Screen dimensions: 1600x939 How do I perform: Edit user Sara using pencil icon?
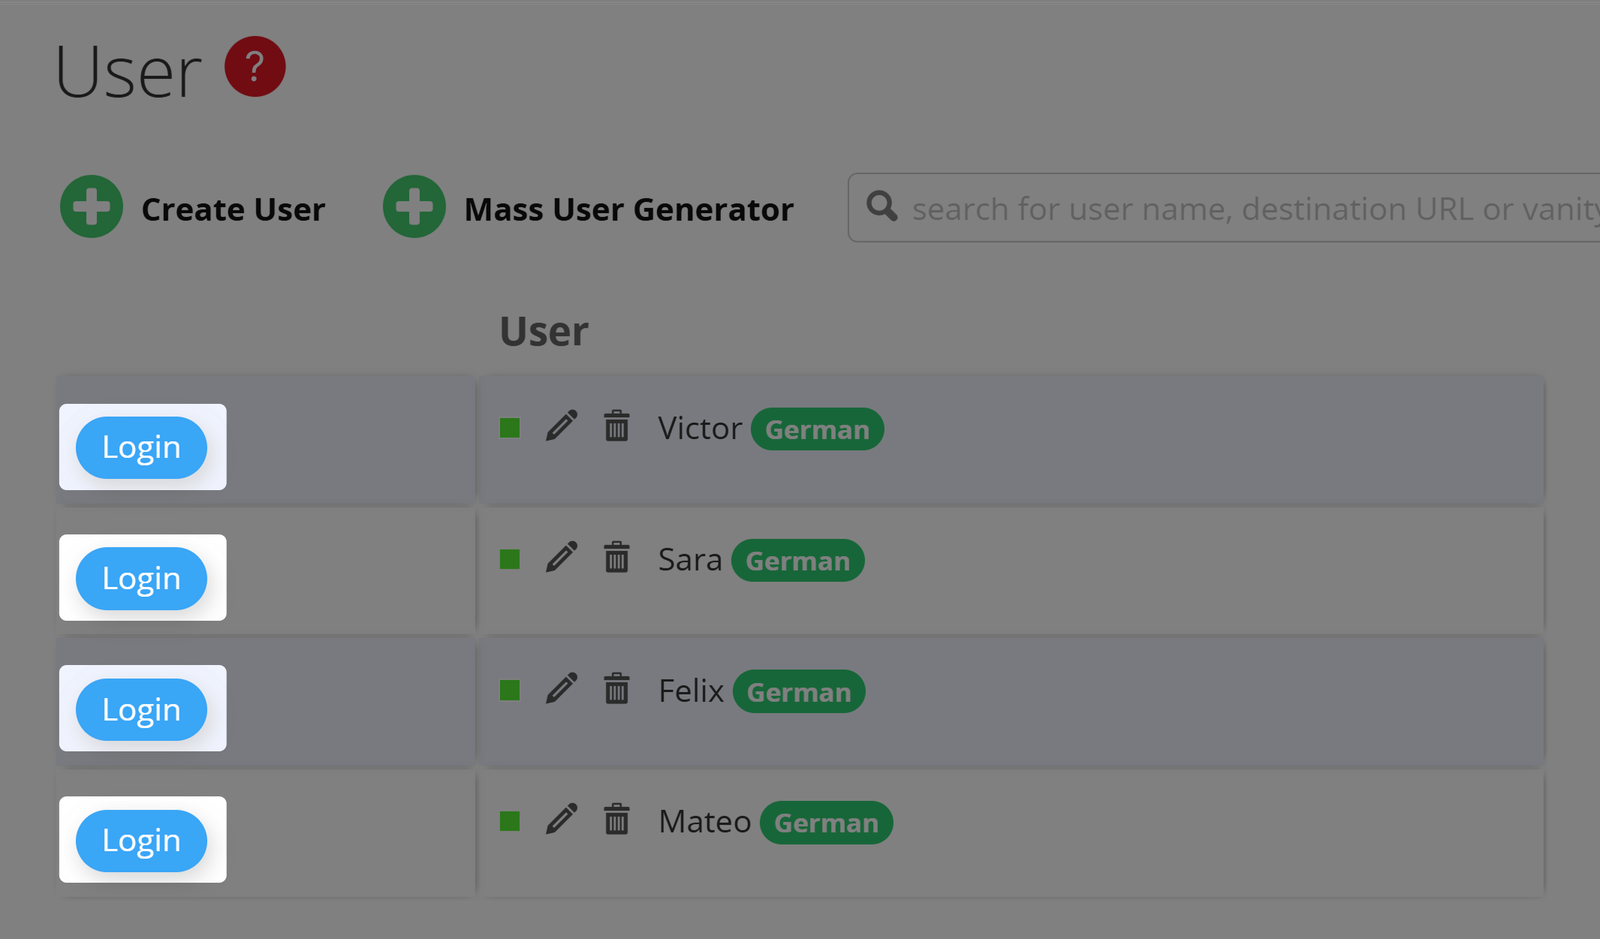[x=562, y=557]
